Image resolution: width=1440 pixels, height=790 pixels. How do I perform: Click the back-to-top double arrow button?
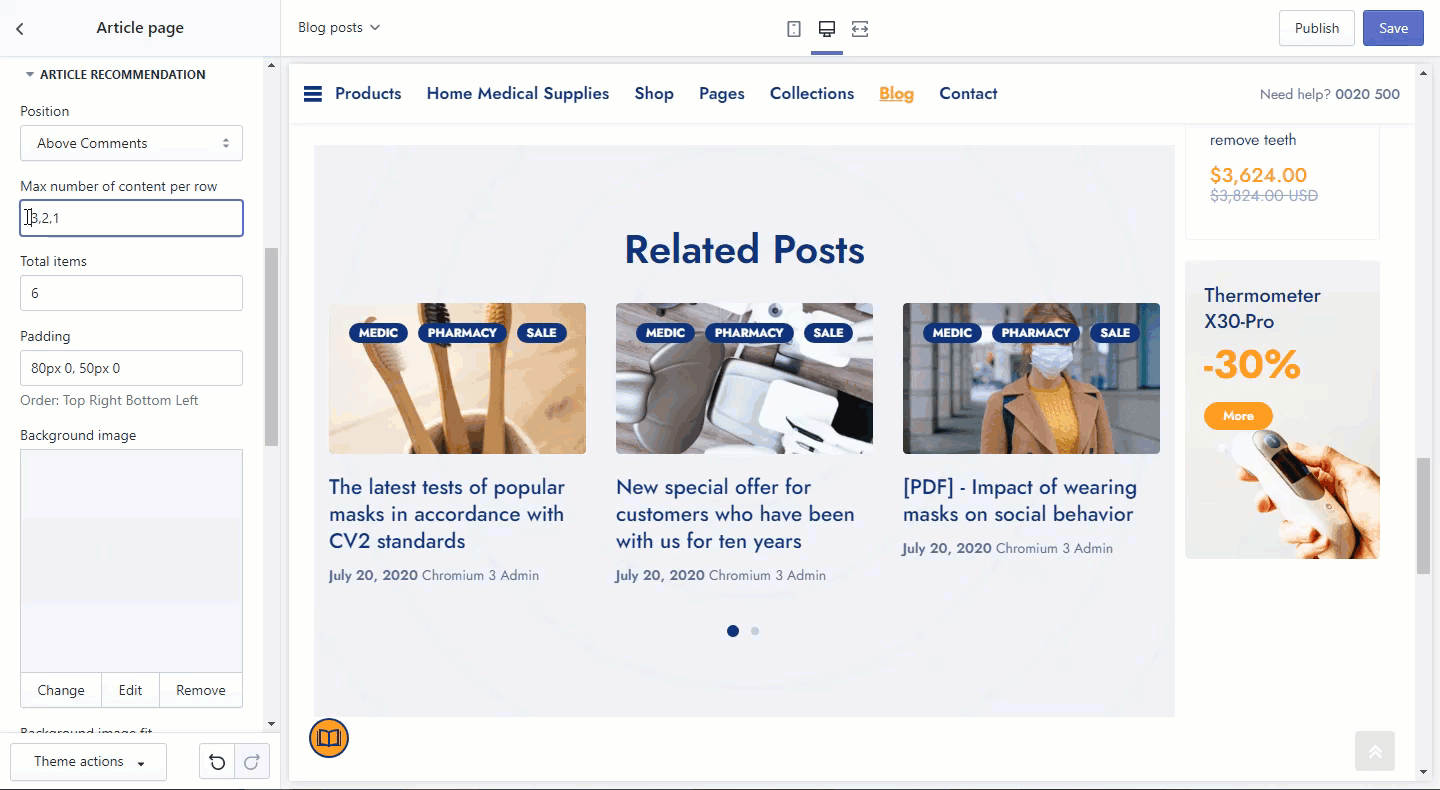tap(1375, 751)
